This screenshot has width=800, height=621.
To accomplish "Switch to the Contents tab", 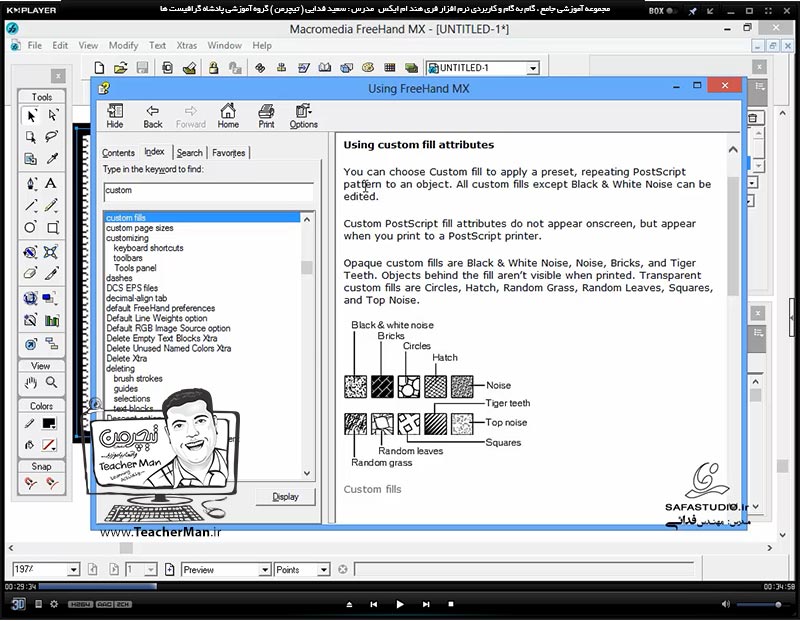I will click(118, 153).
